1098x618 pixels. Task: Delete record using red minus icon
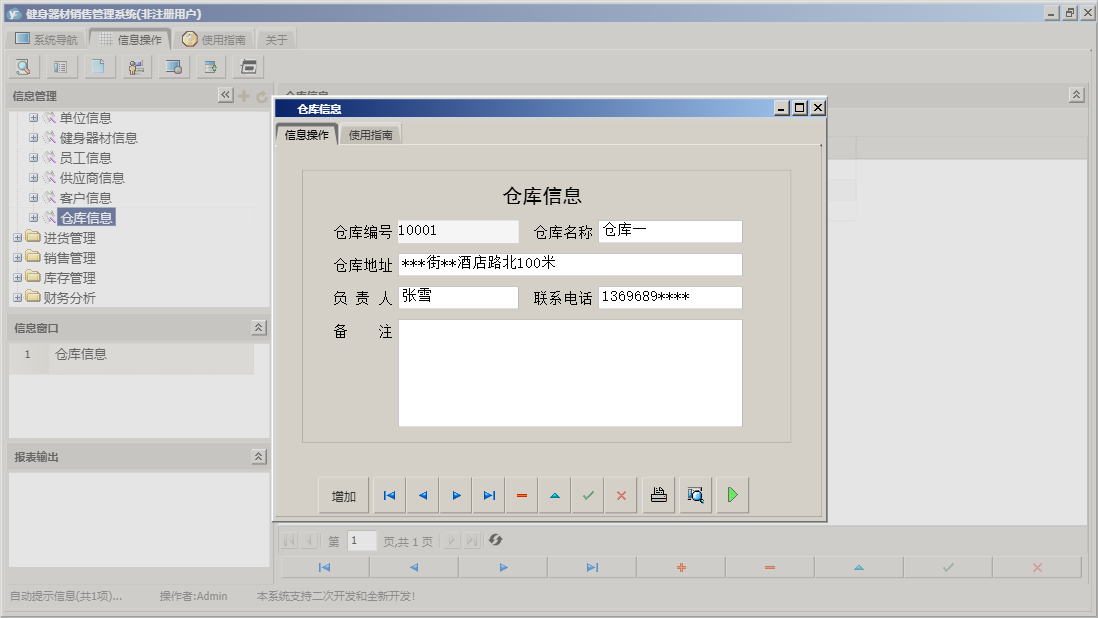(521, 494)
